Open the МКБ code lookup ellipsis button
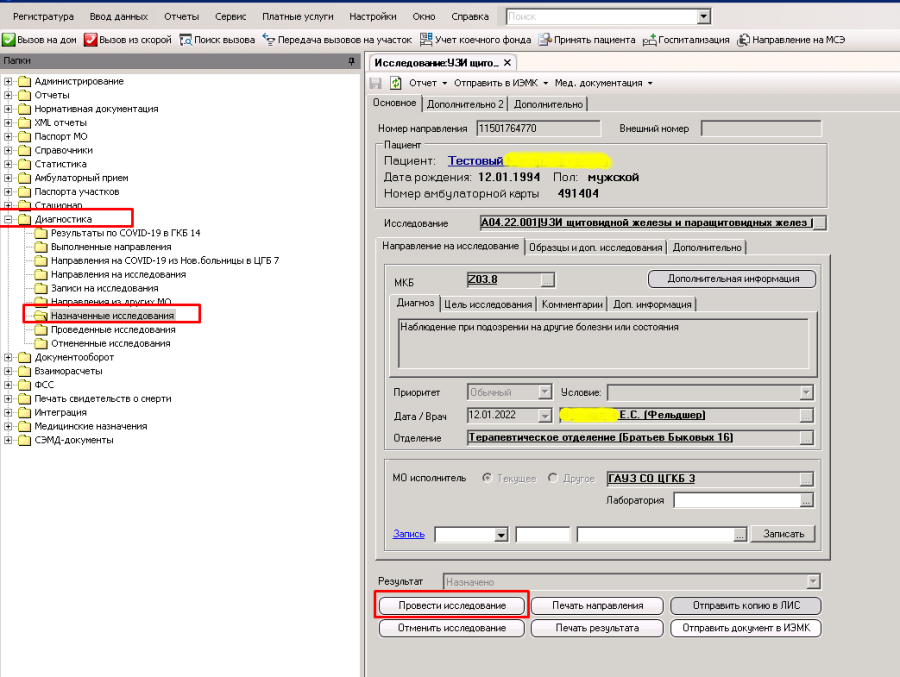The height and width of the screenshot is (677, 900). [548, 280]
